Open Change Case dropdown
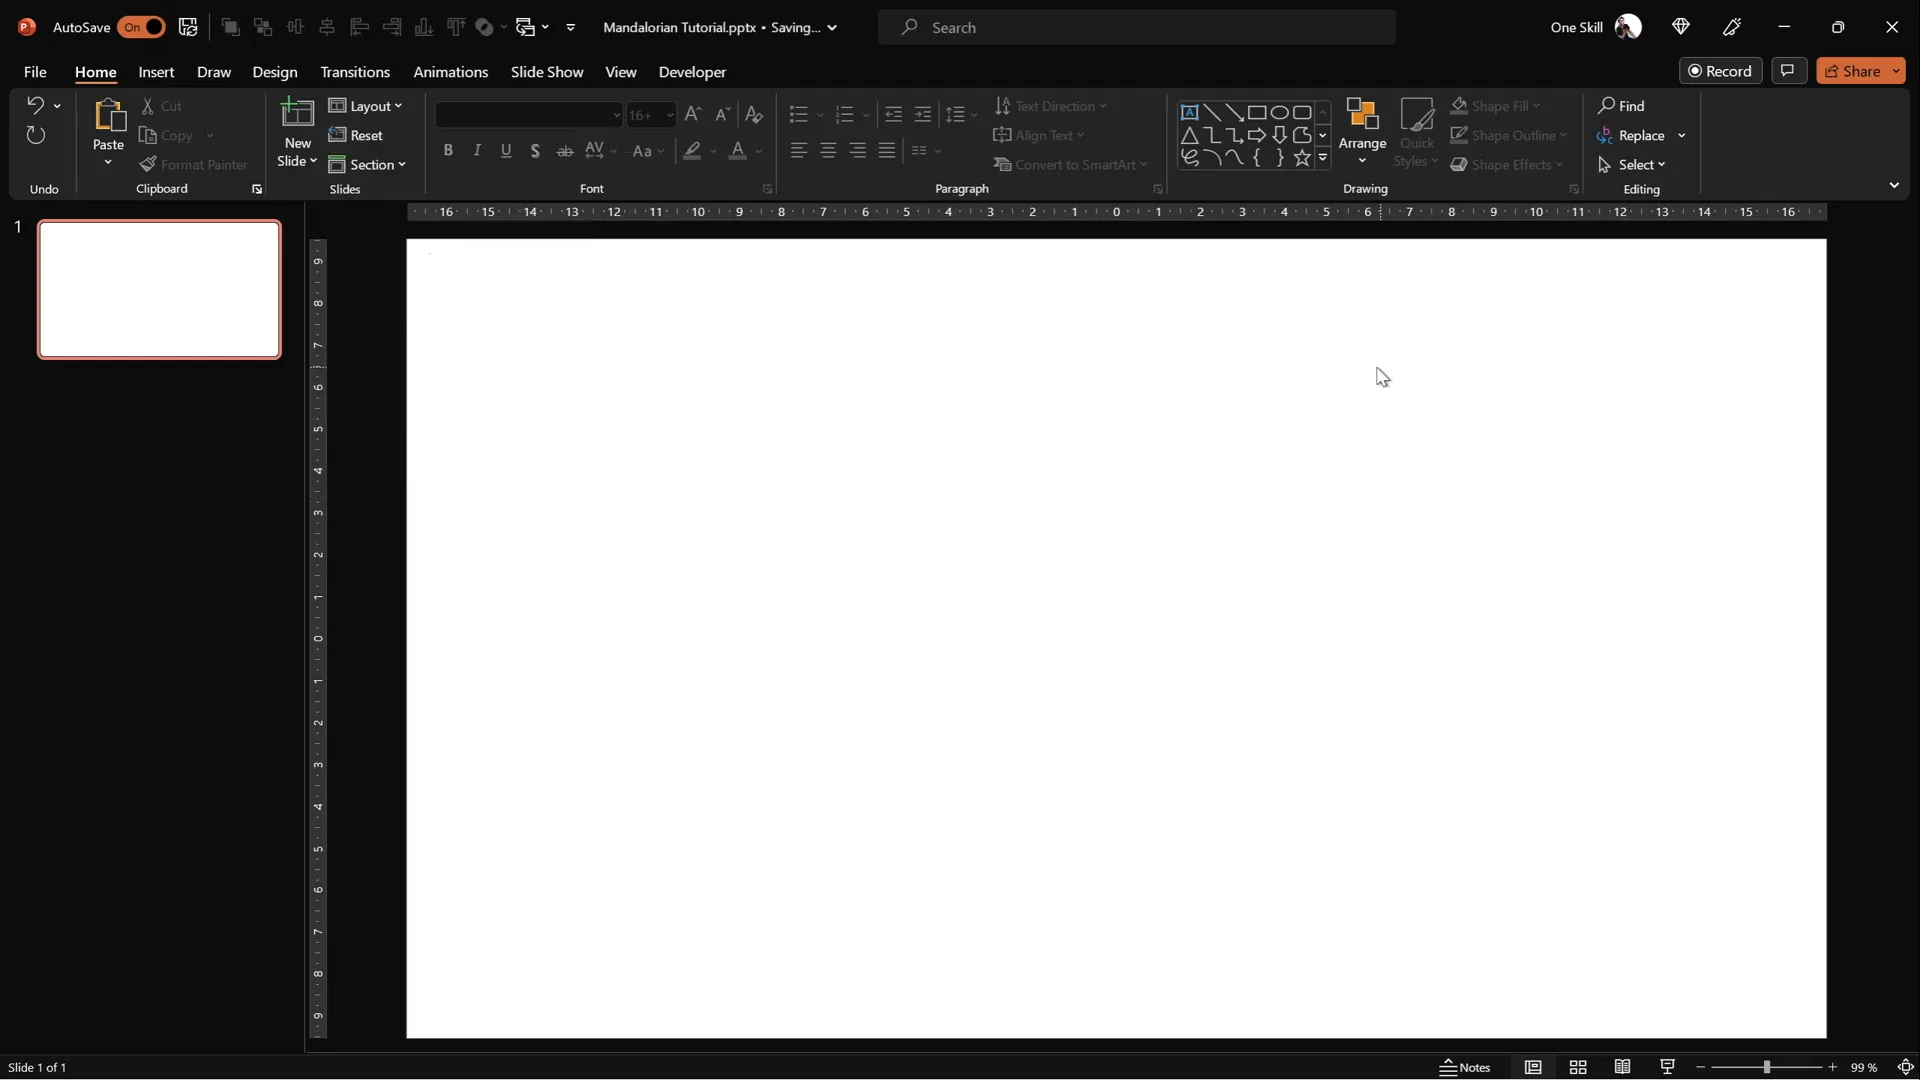Image resolution: width=1920 pixels, height=1080 pixels. [648, 150]
